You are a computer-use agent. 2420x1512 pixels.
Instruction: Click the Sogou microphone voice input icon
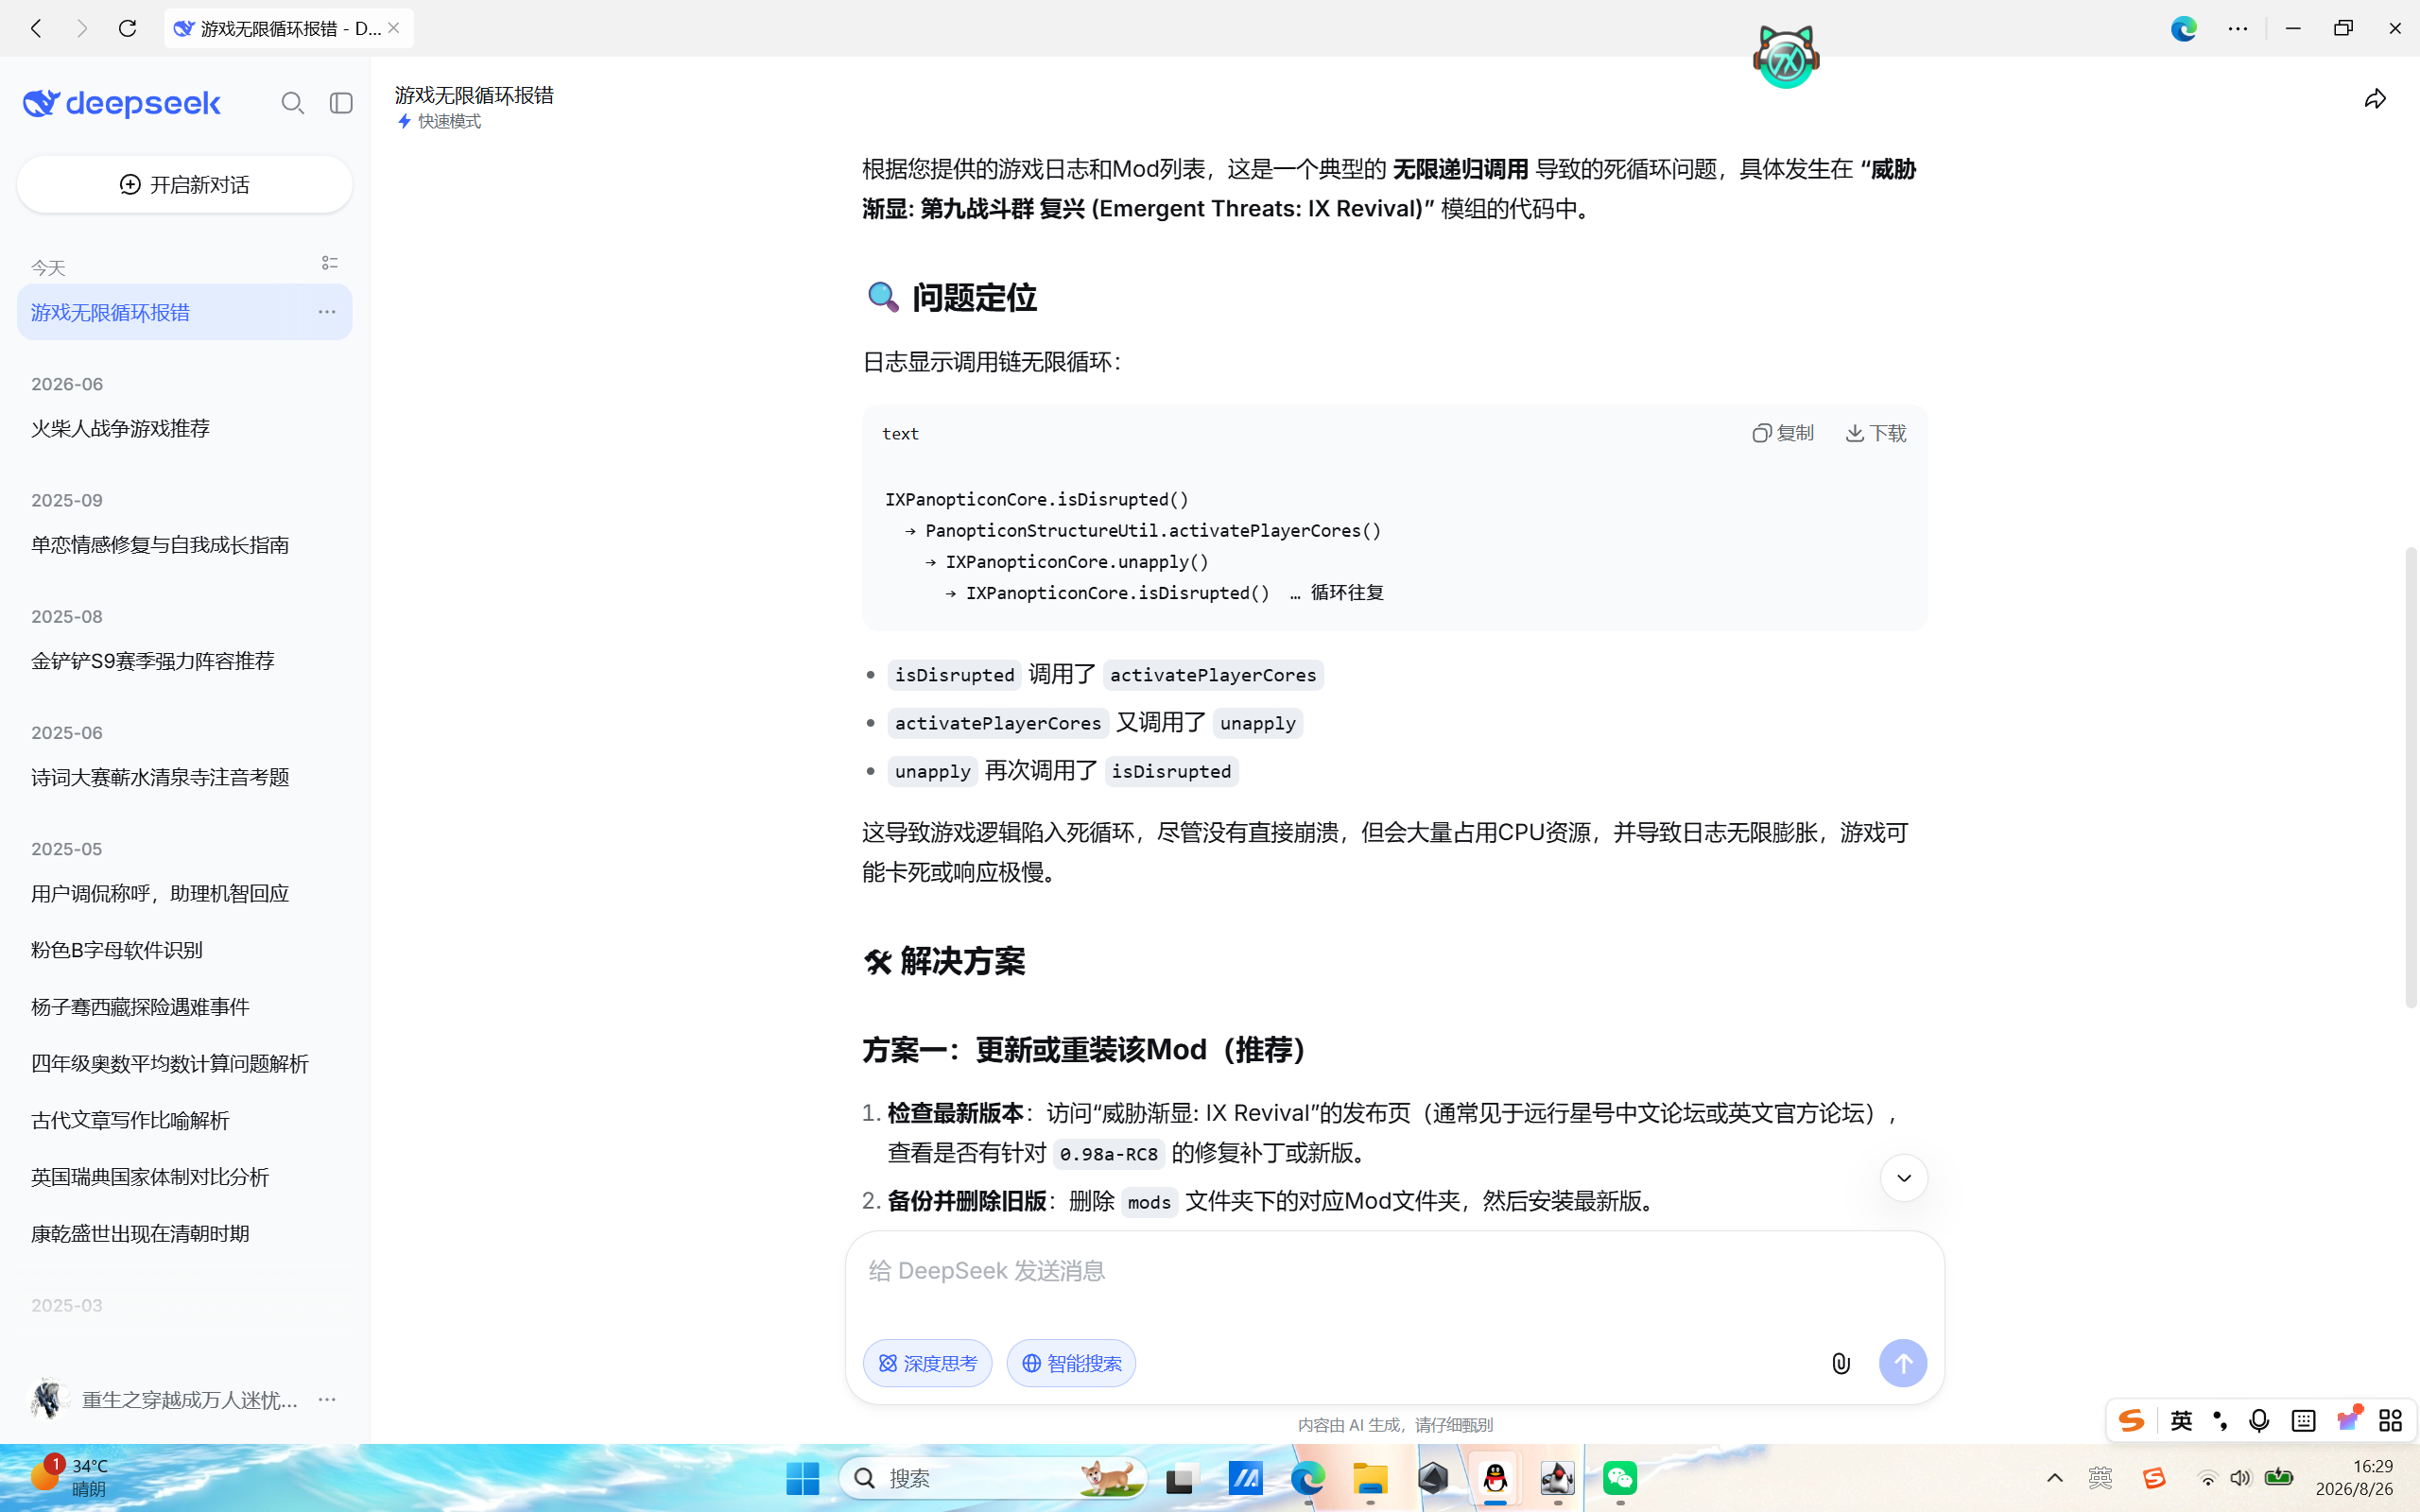pos(2258,1421)
